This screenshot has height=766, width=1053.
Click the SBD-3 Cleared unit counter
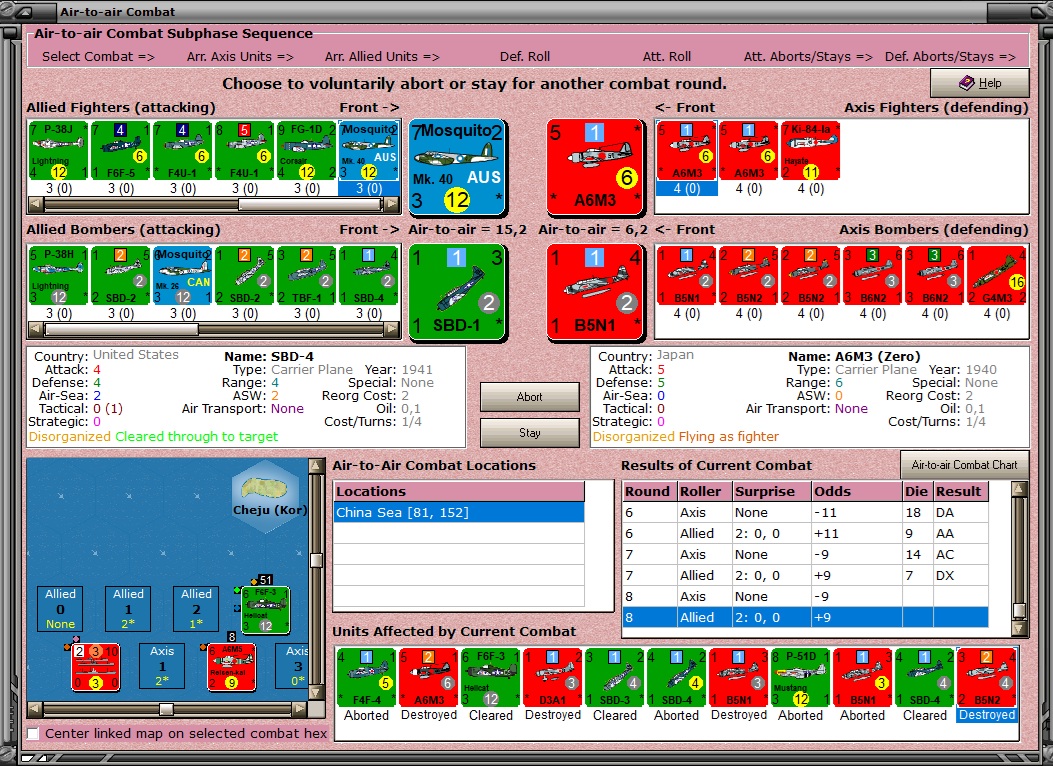[x=614, y=677]
